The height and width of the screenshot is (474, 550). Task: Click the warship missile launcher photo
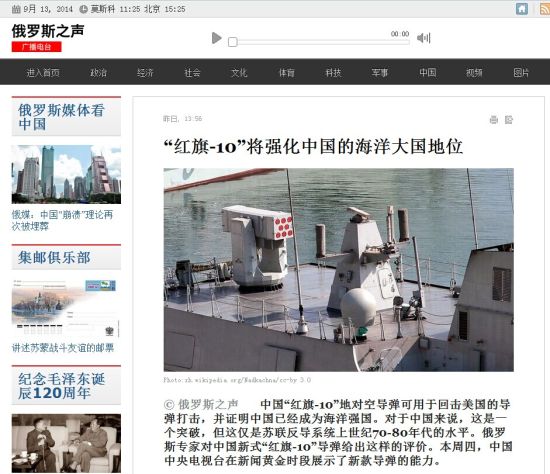(338, 270)
